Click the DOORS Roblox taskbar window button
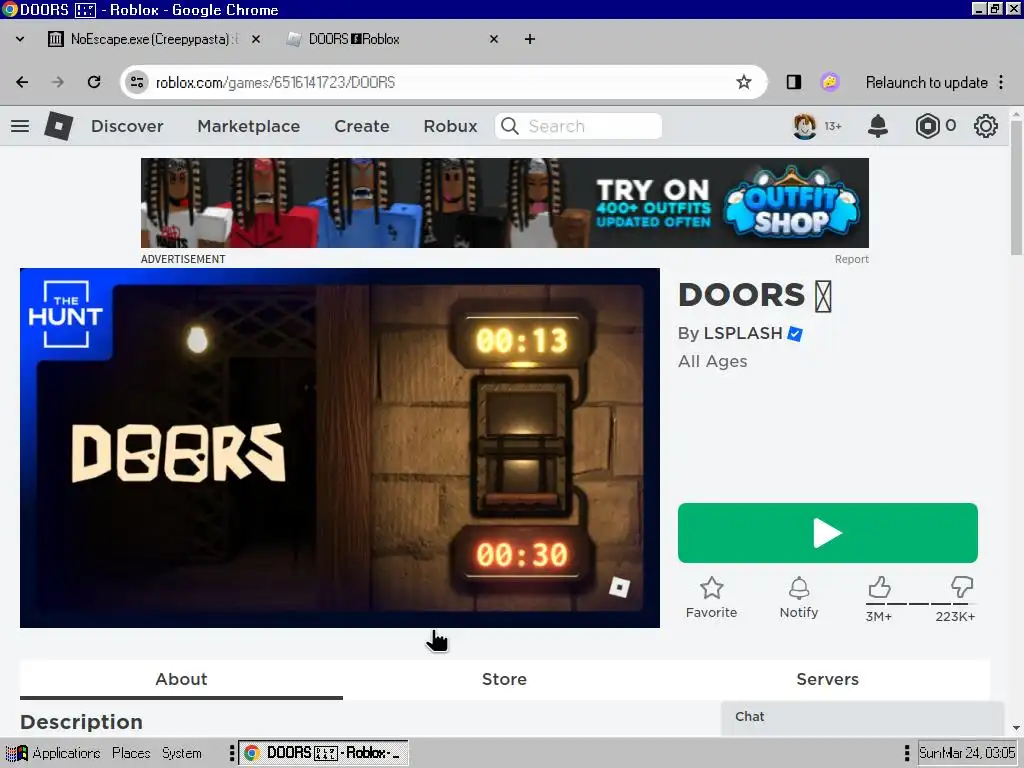This screenshot has width=1024, height=768. pos(323,753)
